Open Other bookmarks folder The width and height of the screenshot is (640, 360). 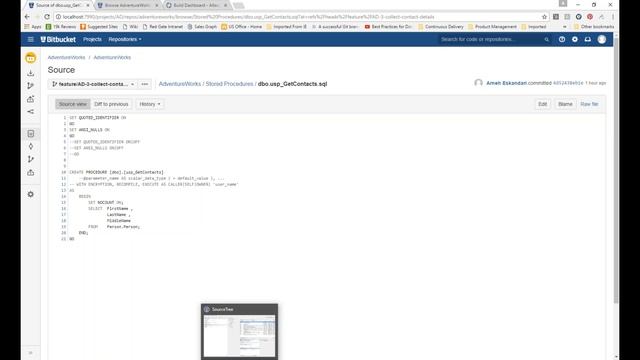tap(594, 27)
